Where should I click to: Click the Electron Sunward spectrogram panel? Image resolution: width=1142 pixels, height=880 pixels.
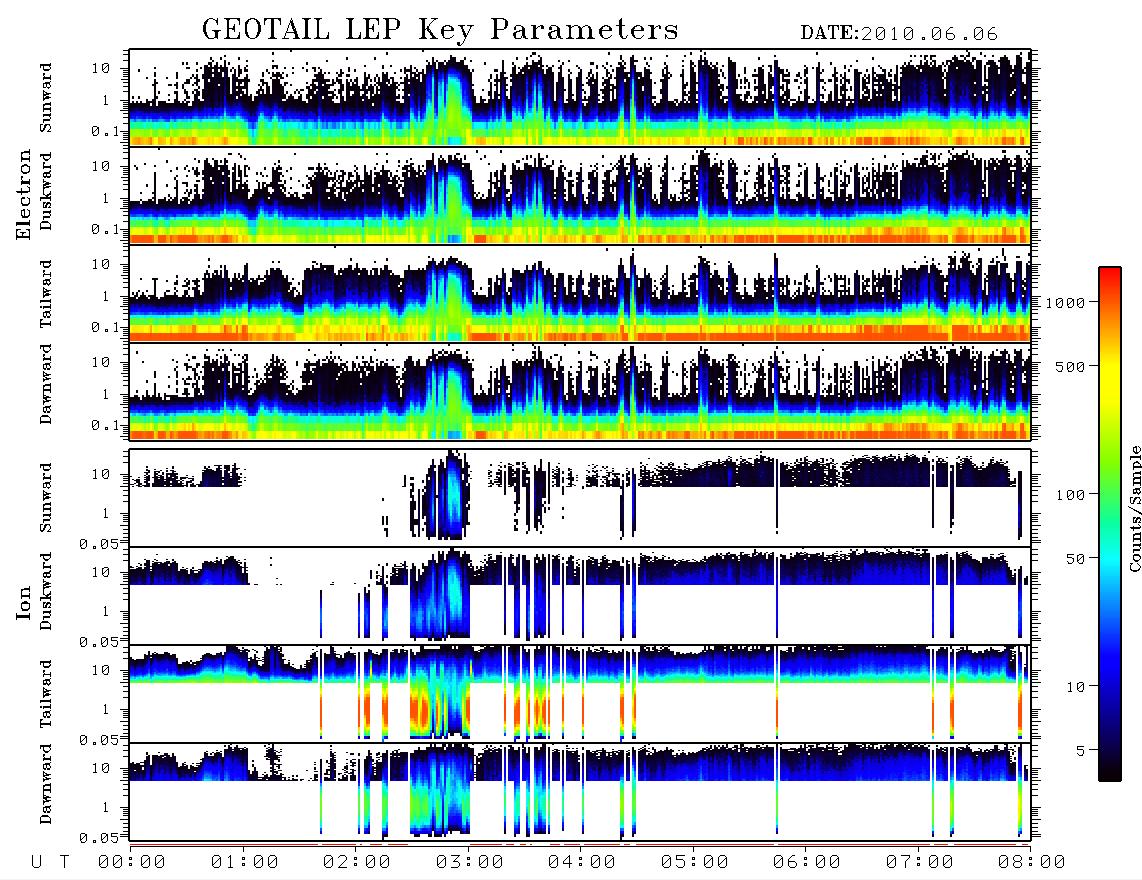coord(580,98)
